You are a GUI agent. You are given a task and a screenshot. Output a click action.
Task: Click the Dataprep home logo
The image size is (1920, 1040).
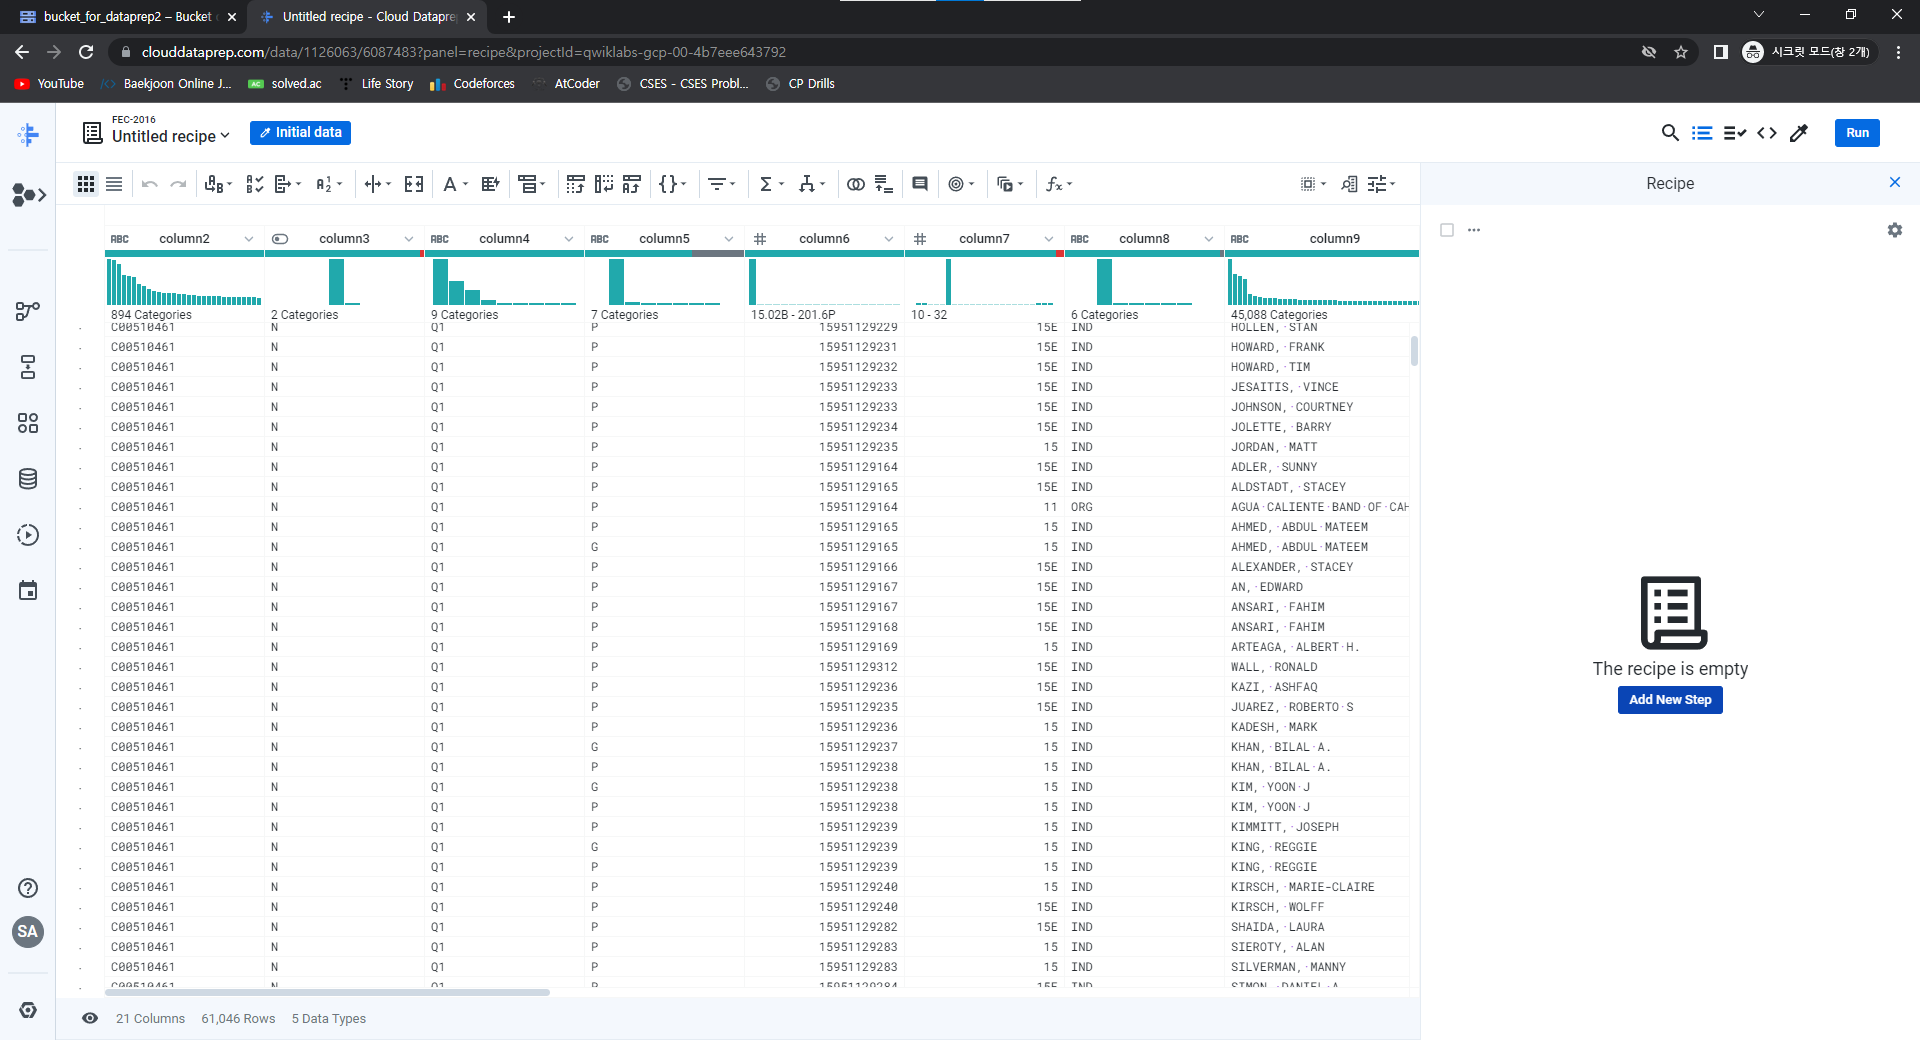click(28, 134)
